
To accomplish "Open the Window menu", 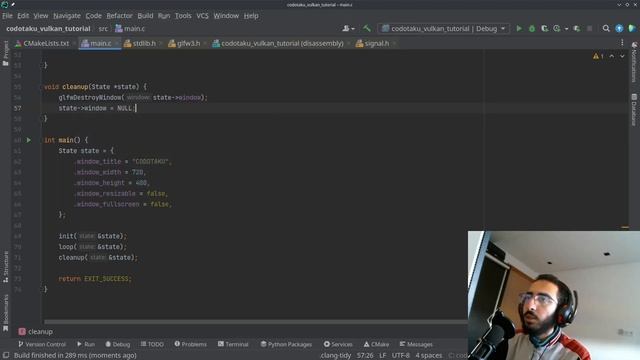I will (x=226, y=16).
